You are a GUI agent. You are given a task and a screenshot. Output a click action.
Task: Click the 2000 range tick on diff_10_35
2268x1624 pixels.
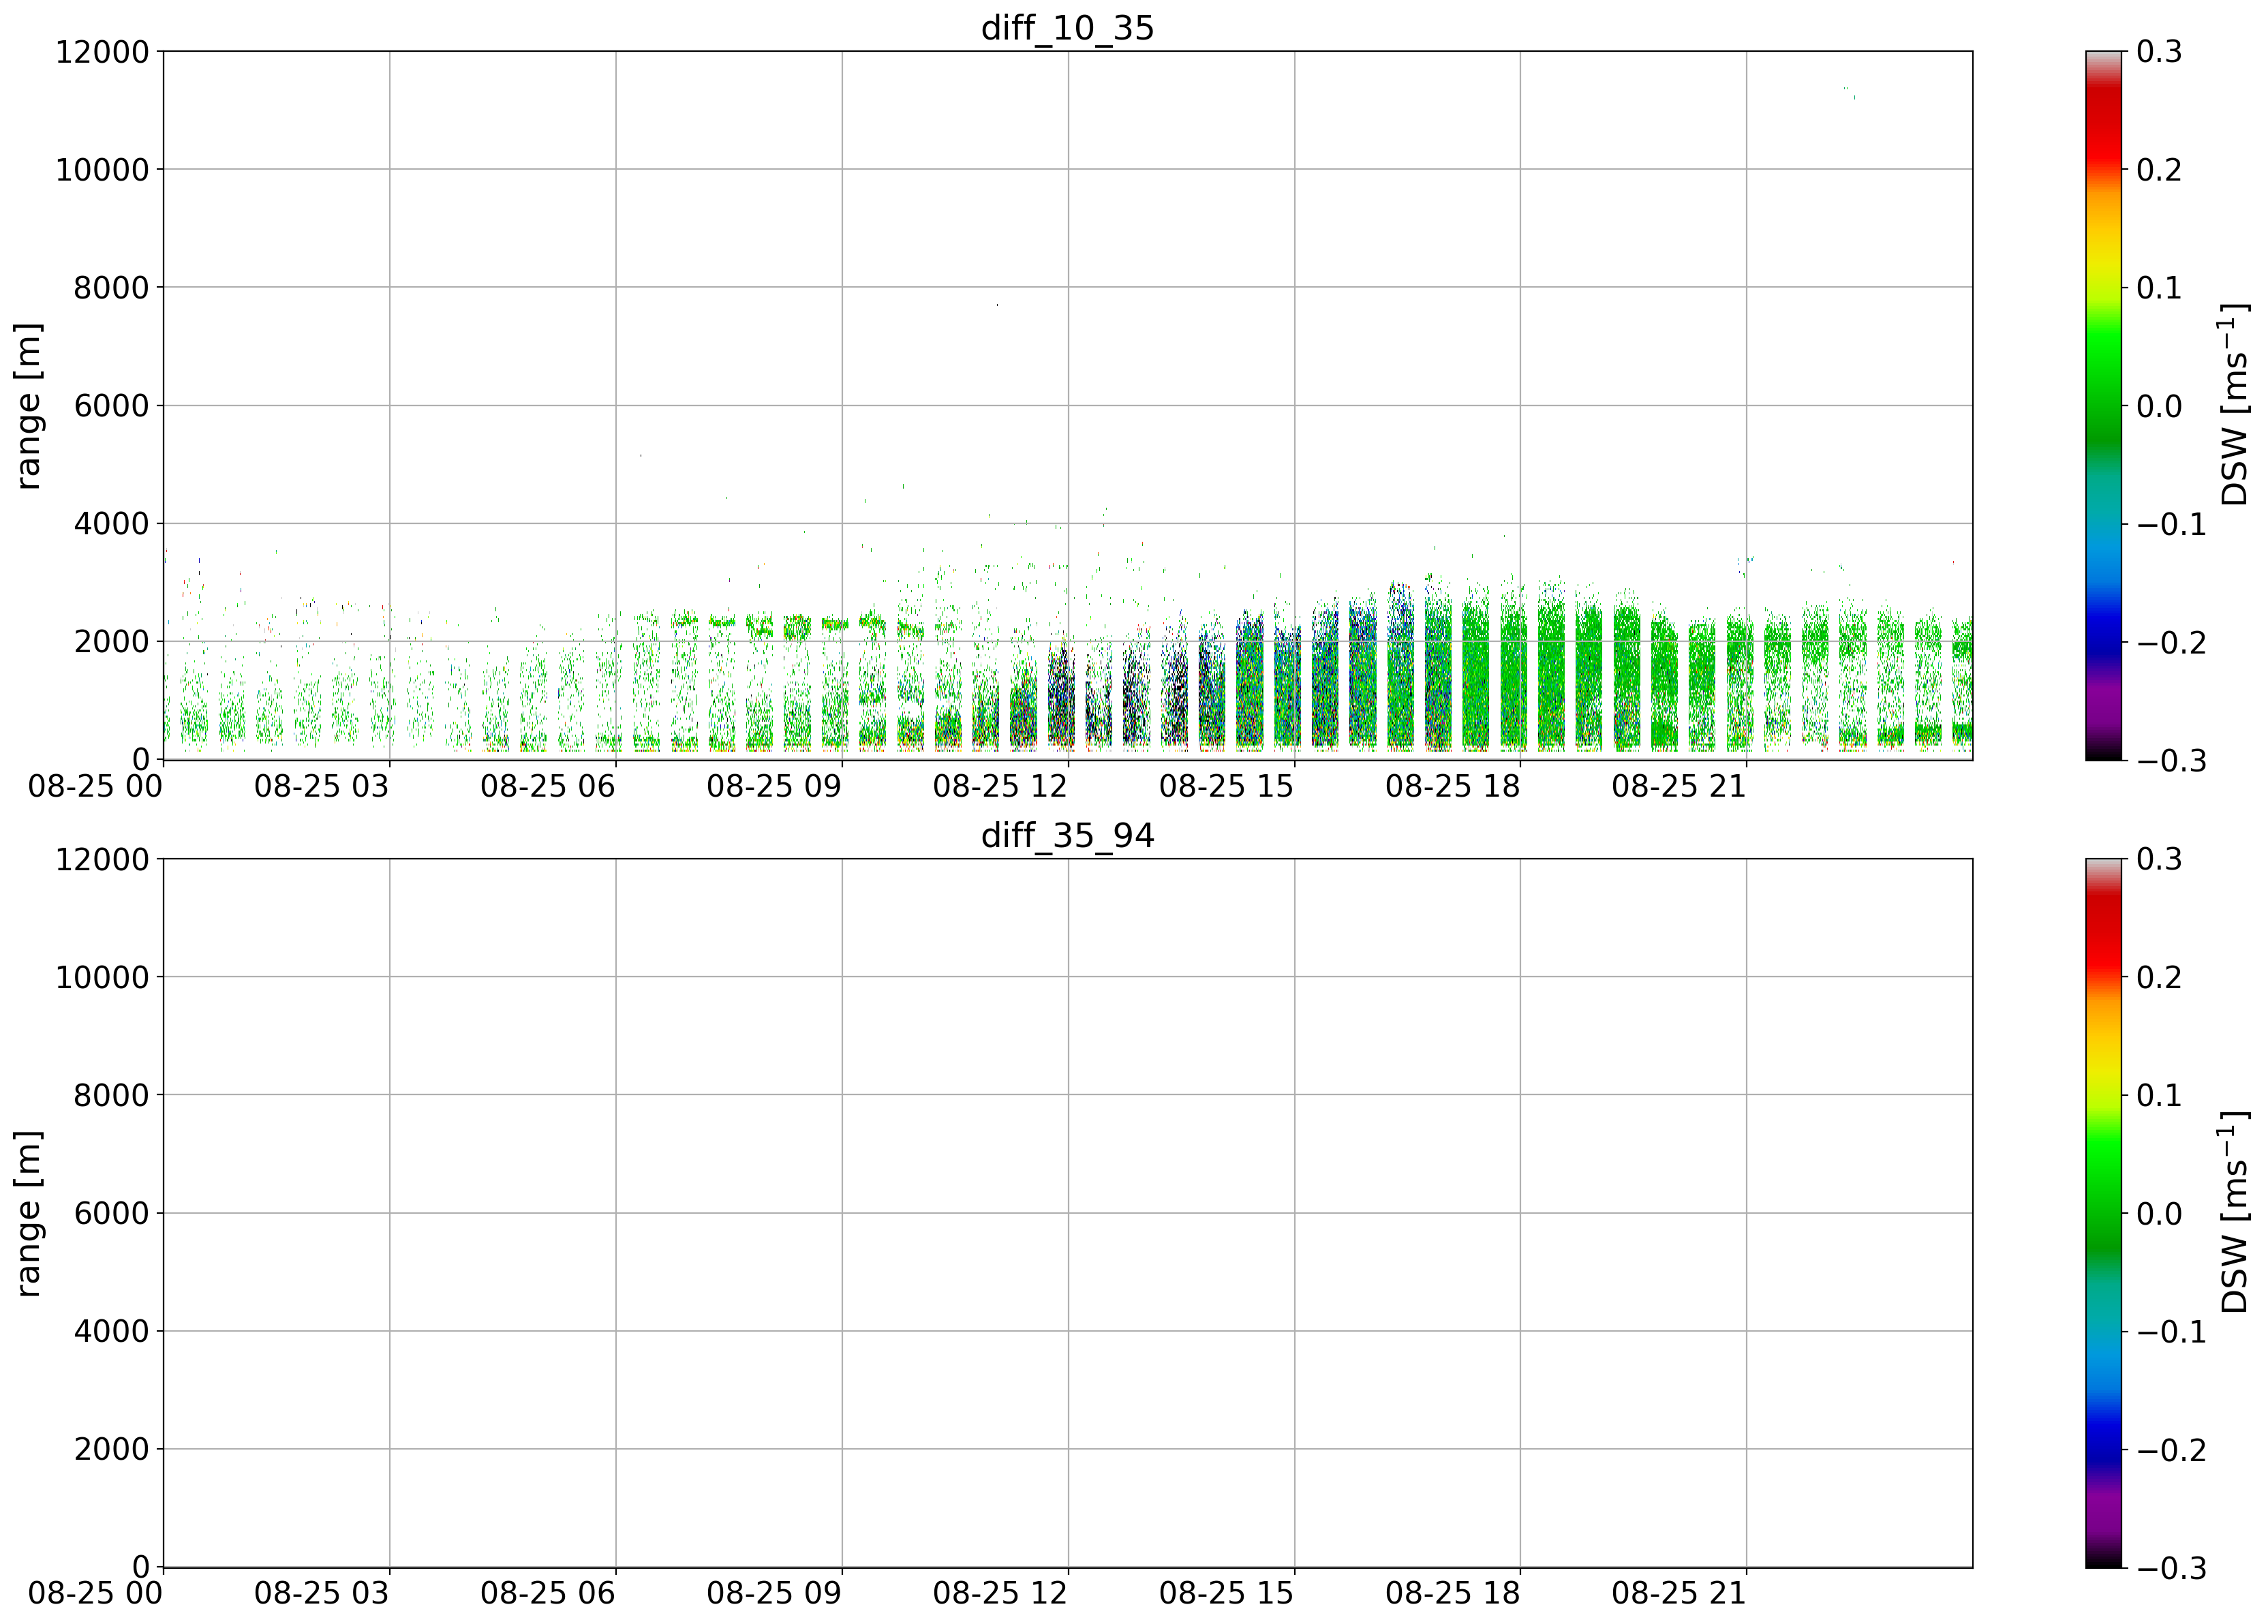(x=111, y=642)
